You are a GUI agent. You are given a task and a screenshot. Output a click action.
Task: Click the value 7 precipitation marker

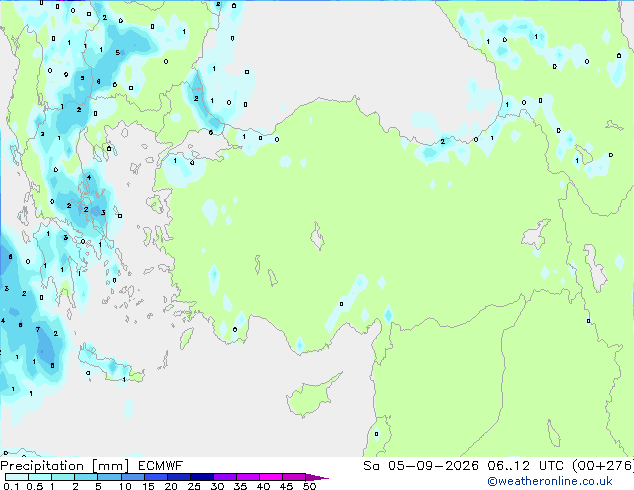pyautogui.click(x=38, y=329)
